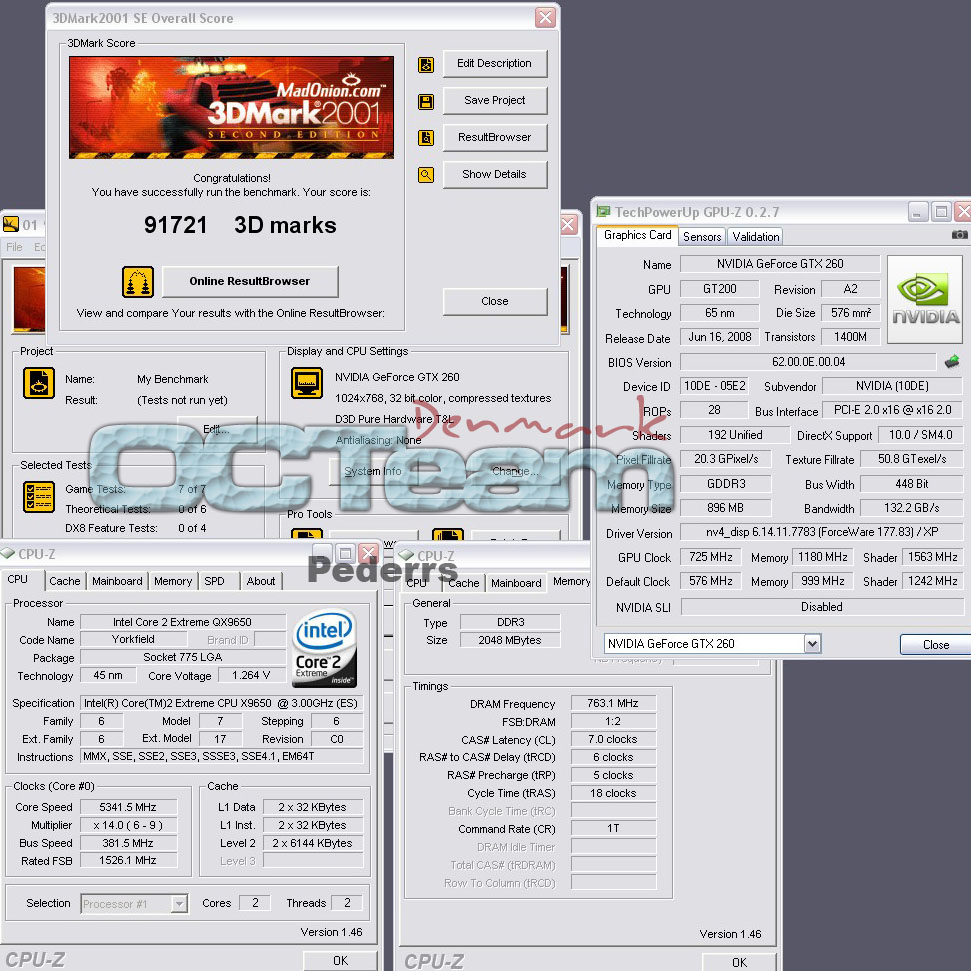Click the Save Project floppy icon
Image resolution: width=971 pixels, height=971 pixels.
(426, 102)
